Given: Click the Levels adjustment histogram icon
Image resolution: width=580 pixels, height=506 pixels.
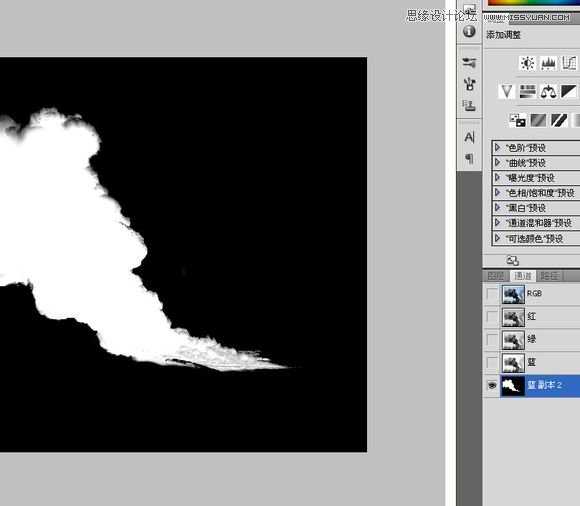Looking at the screenshot, I should [549, 63].
